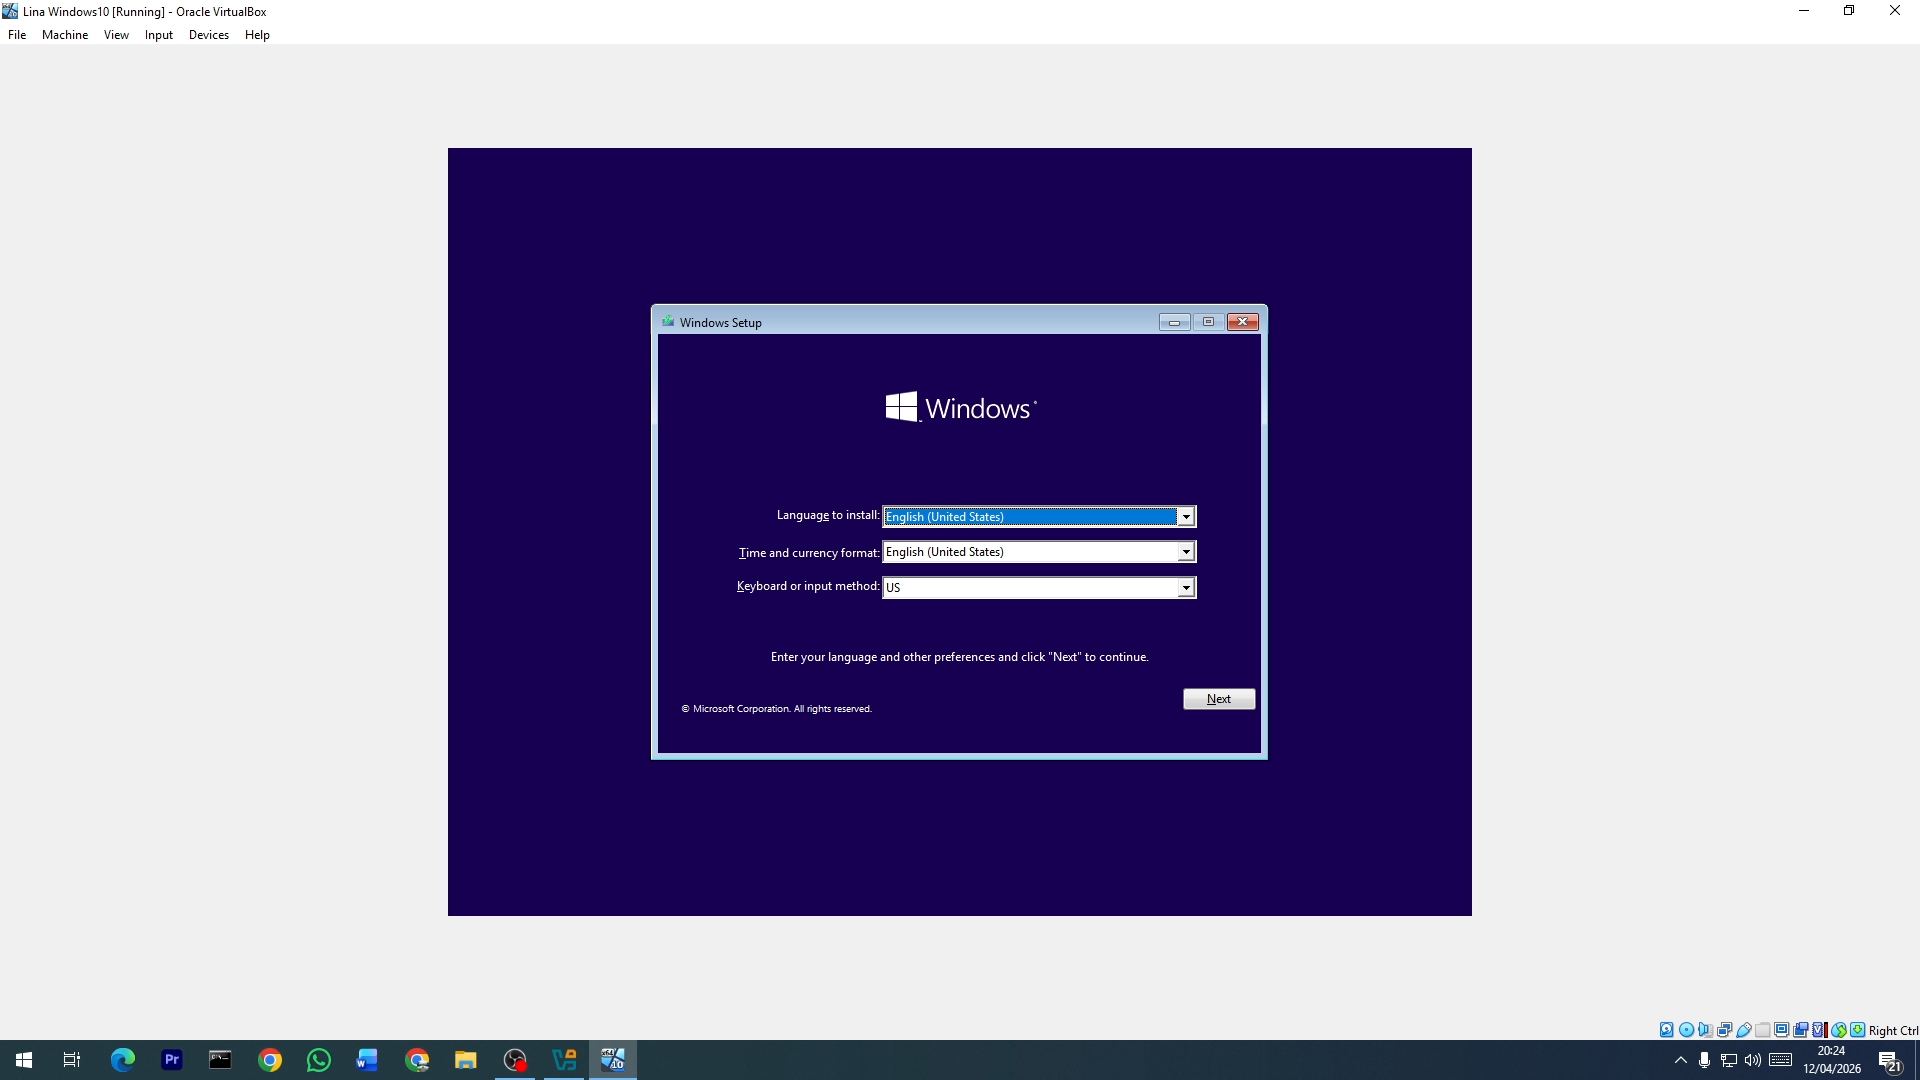Click the audio status icon
The image size is (1920, 1080).
[1705, 1029]
